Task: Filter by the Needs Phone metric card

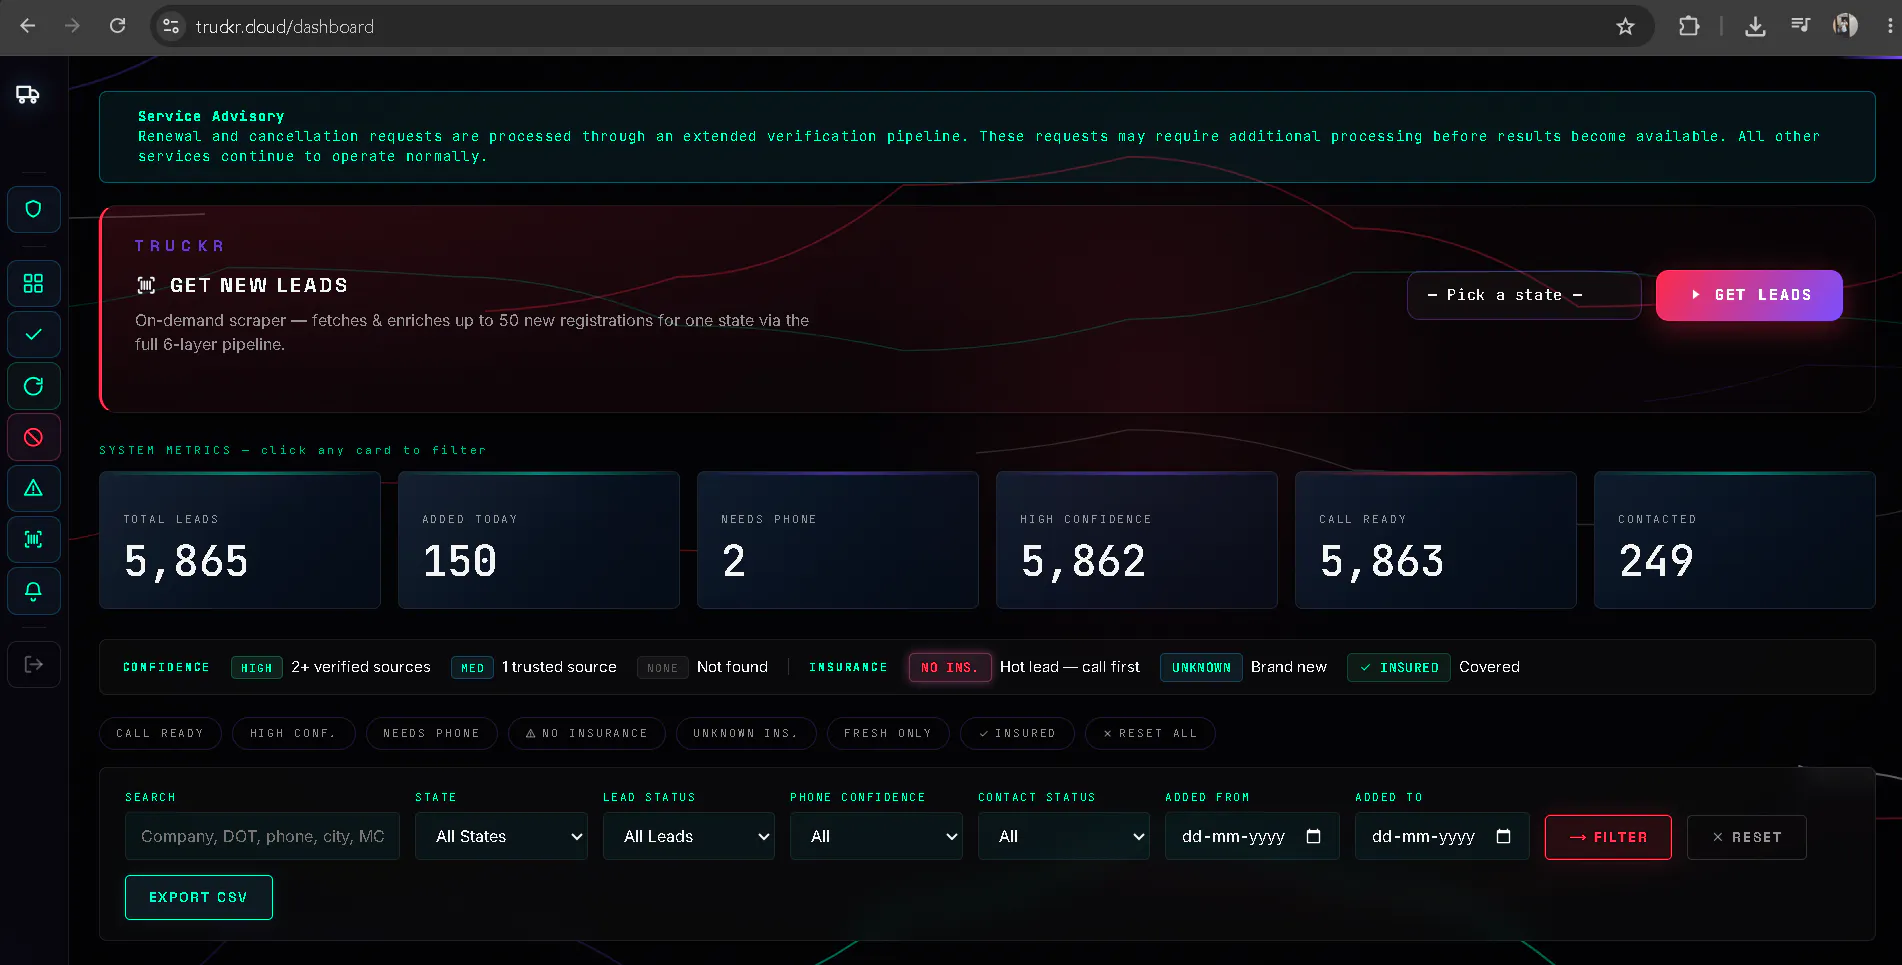Action: click(x=838, y=540)
